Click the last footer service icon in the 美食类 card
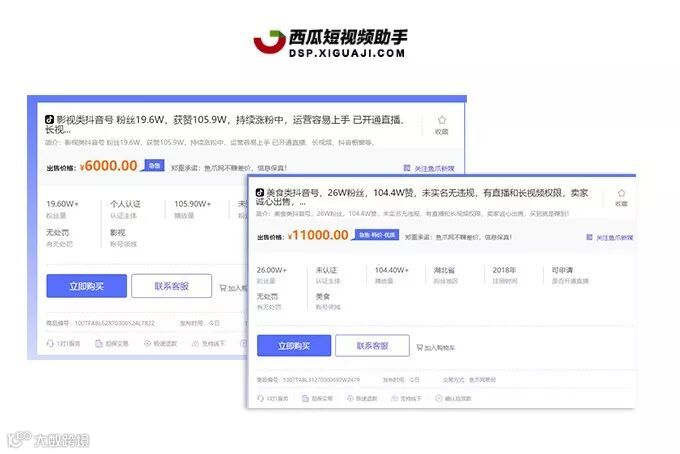This screenshot has width=680, height=454. point(438,398)
